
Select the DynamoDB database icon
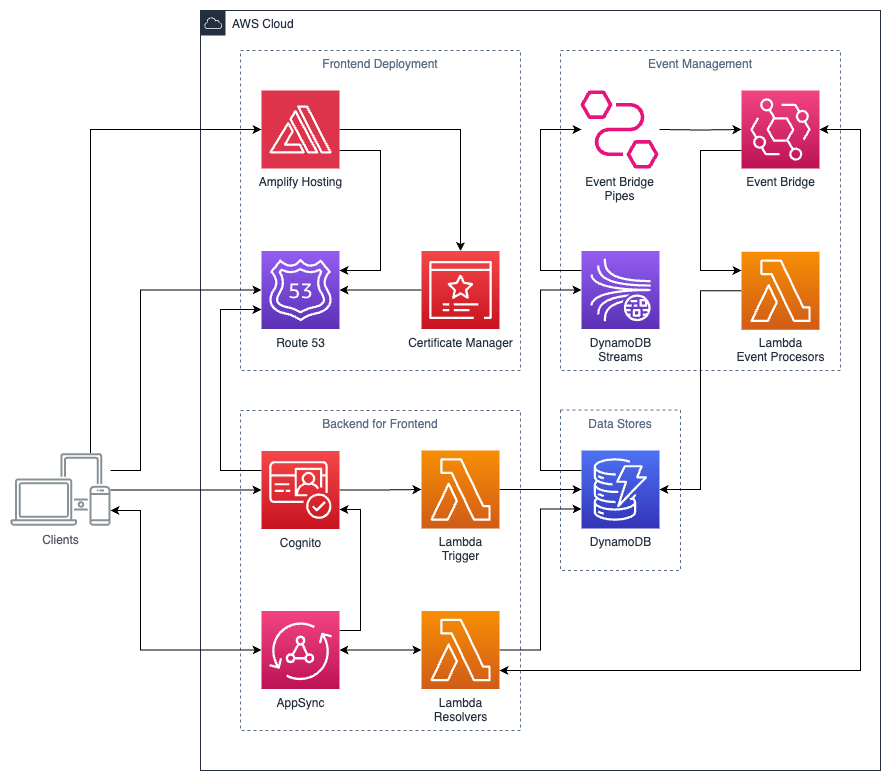click(620, 489)
